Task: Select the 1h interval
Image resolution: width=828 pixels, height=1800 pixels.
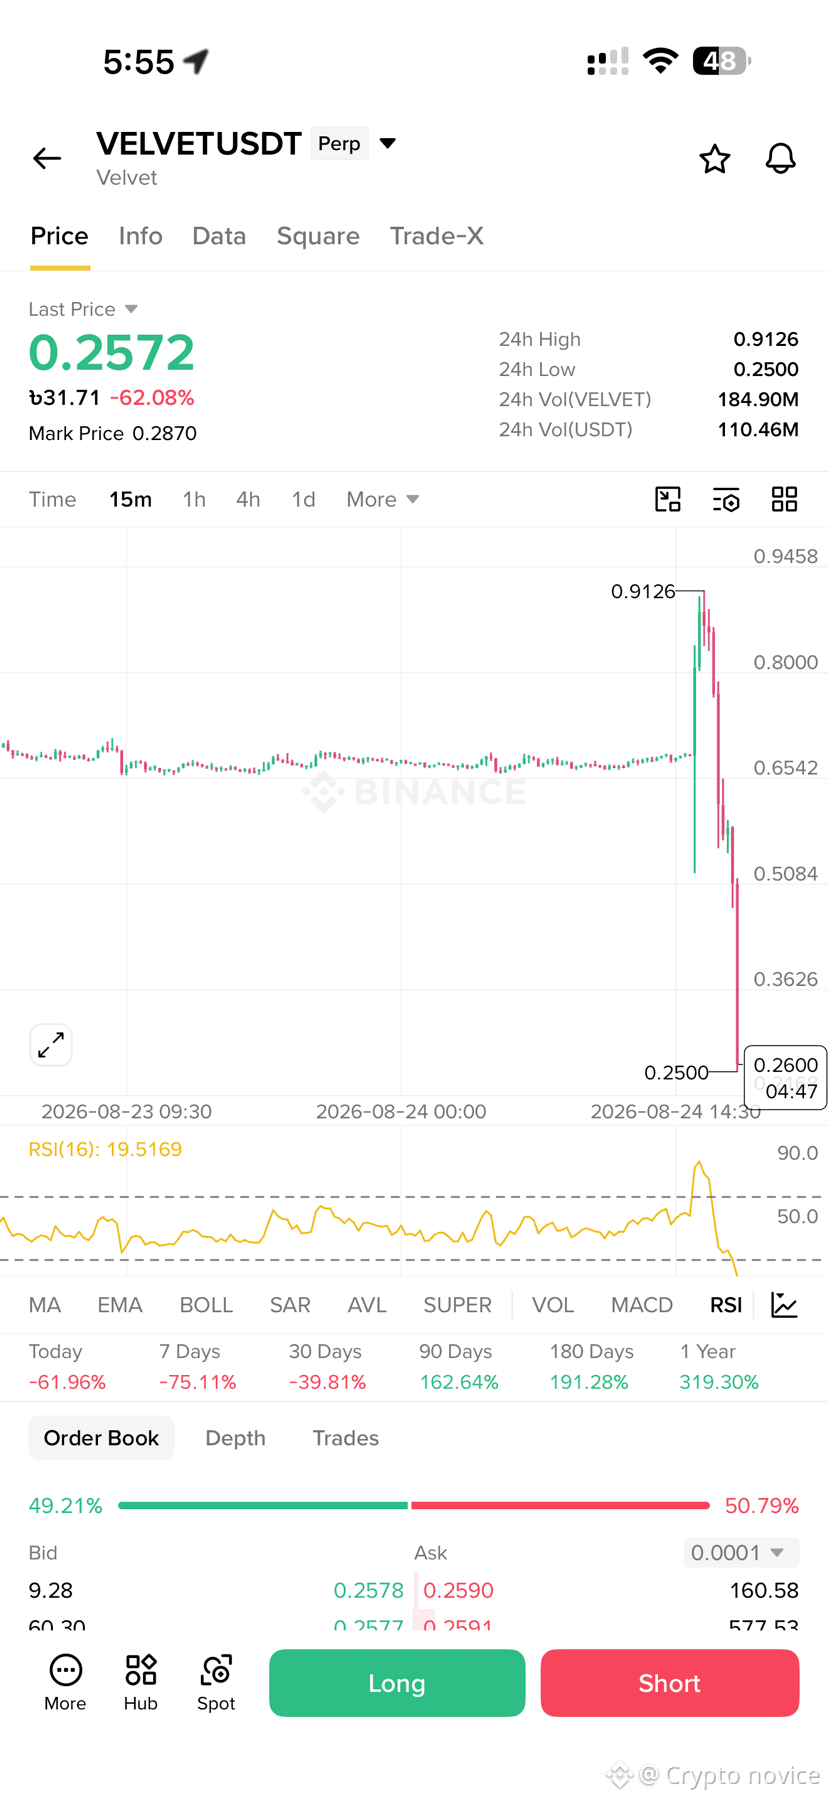Action: [194, 499]
